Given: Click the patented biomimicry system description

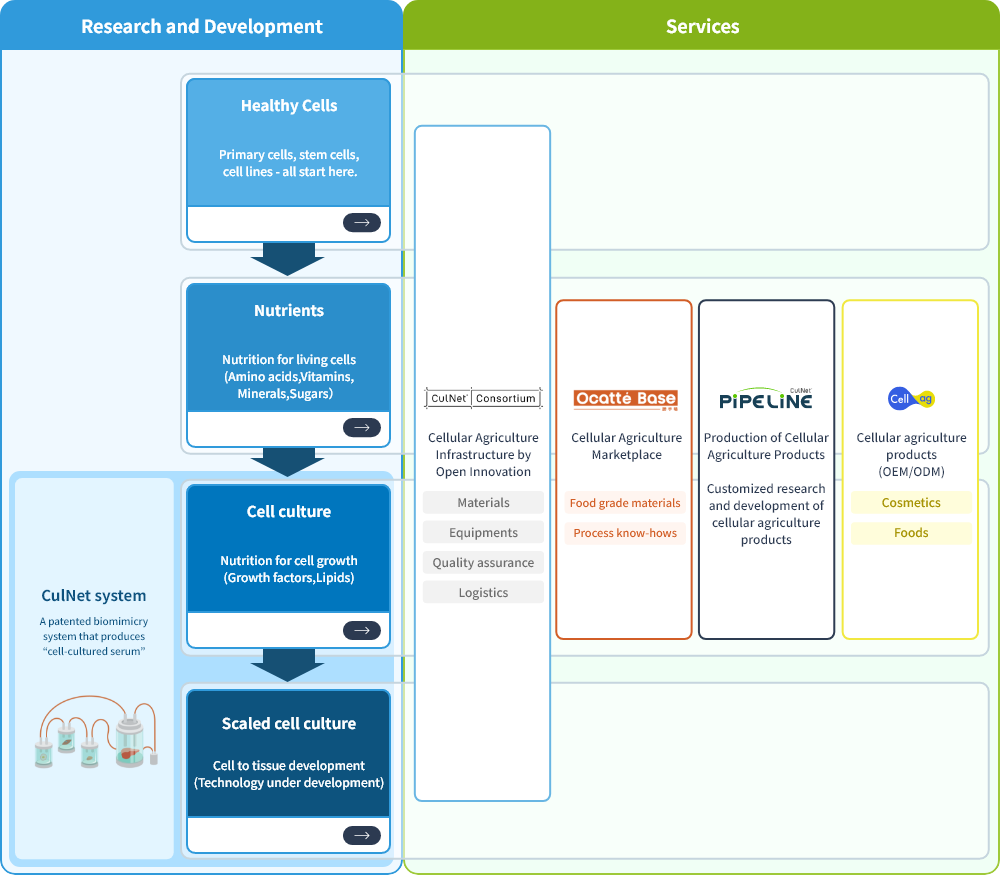Looking at the screenshot, I should (x=94, y=636).
